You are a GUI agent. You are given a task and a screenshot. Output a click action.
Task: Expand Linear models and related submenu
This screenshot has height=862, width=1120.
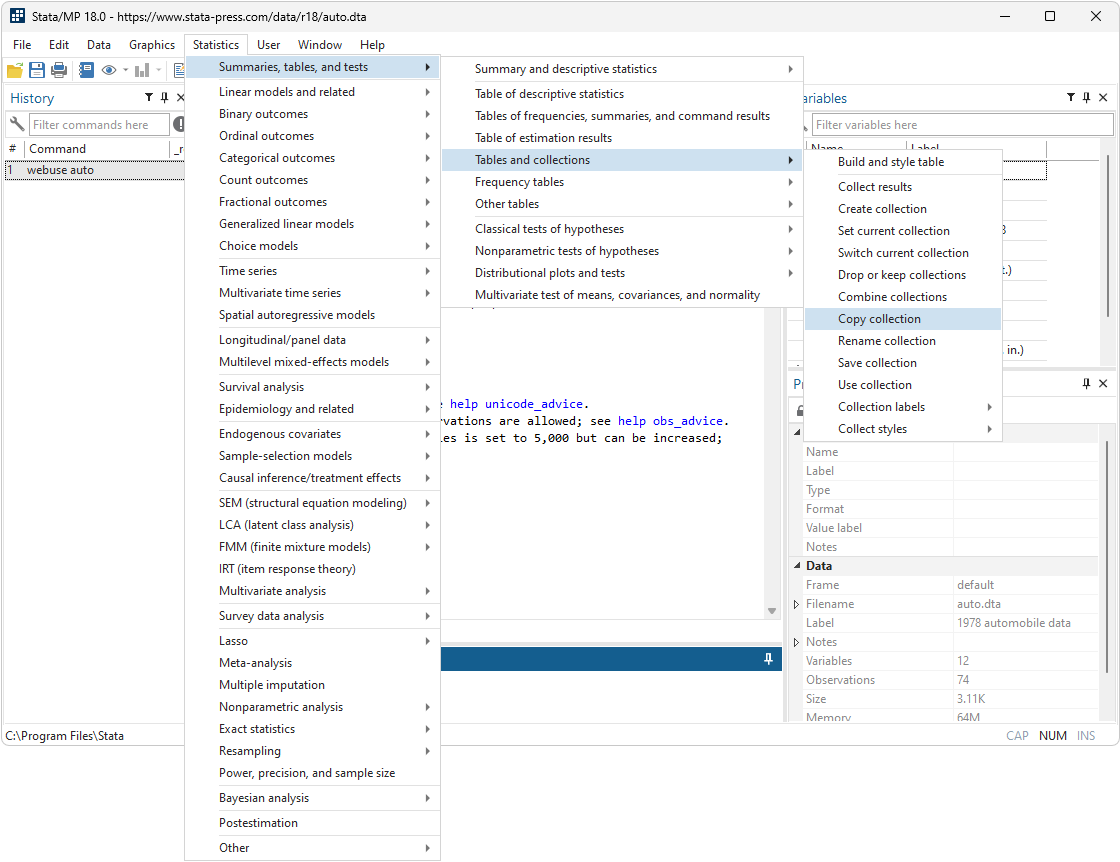pyautogui.click(x=312, y=92)
